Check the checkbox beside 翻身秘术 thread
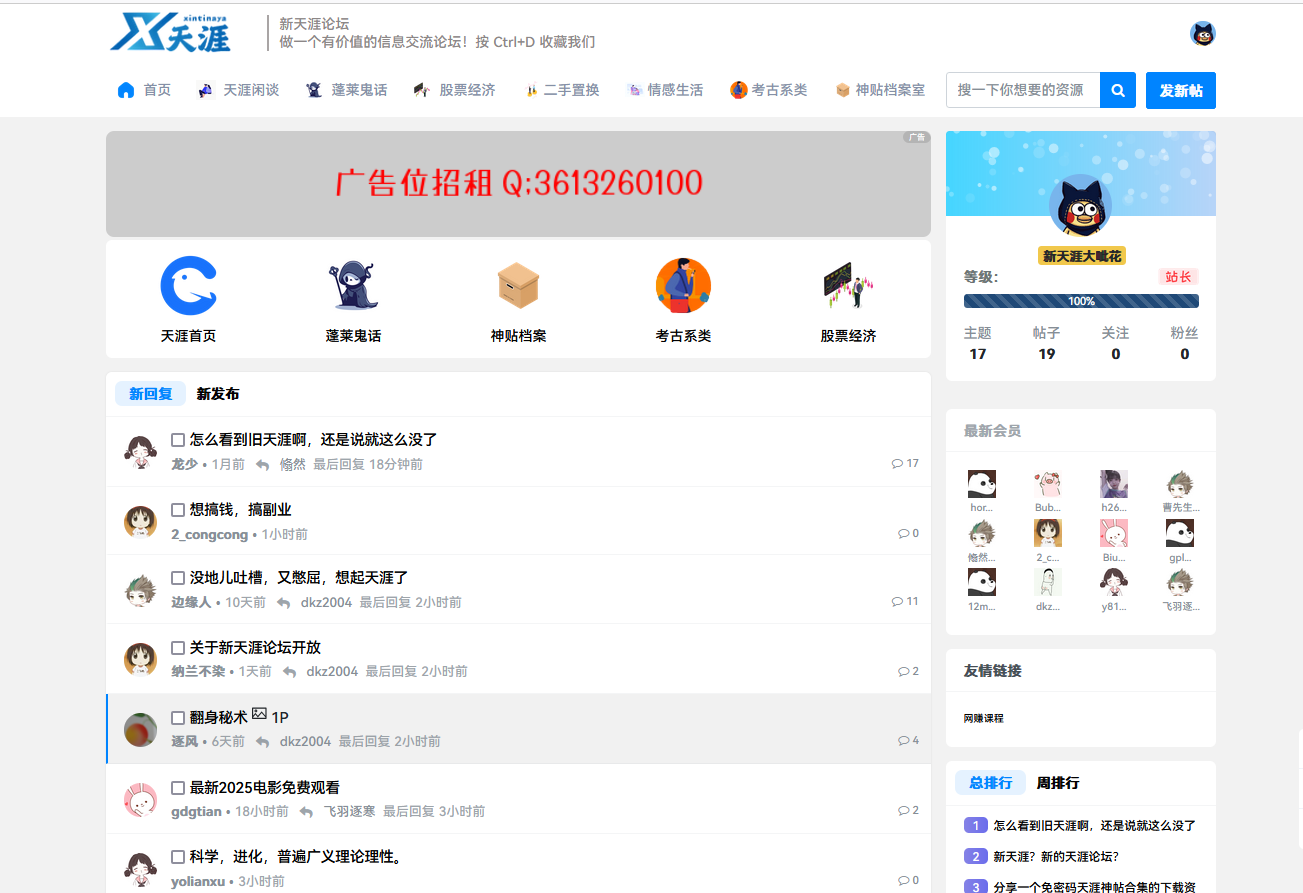Image resolution: width=1303 pixels, height=893 pixels. pos(176,717)
